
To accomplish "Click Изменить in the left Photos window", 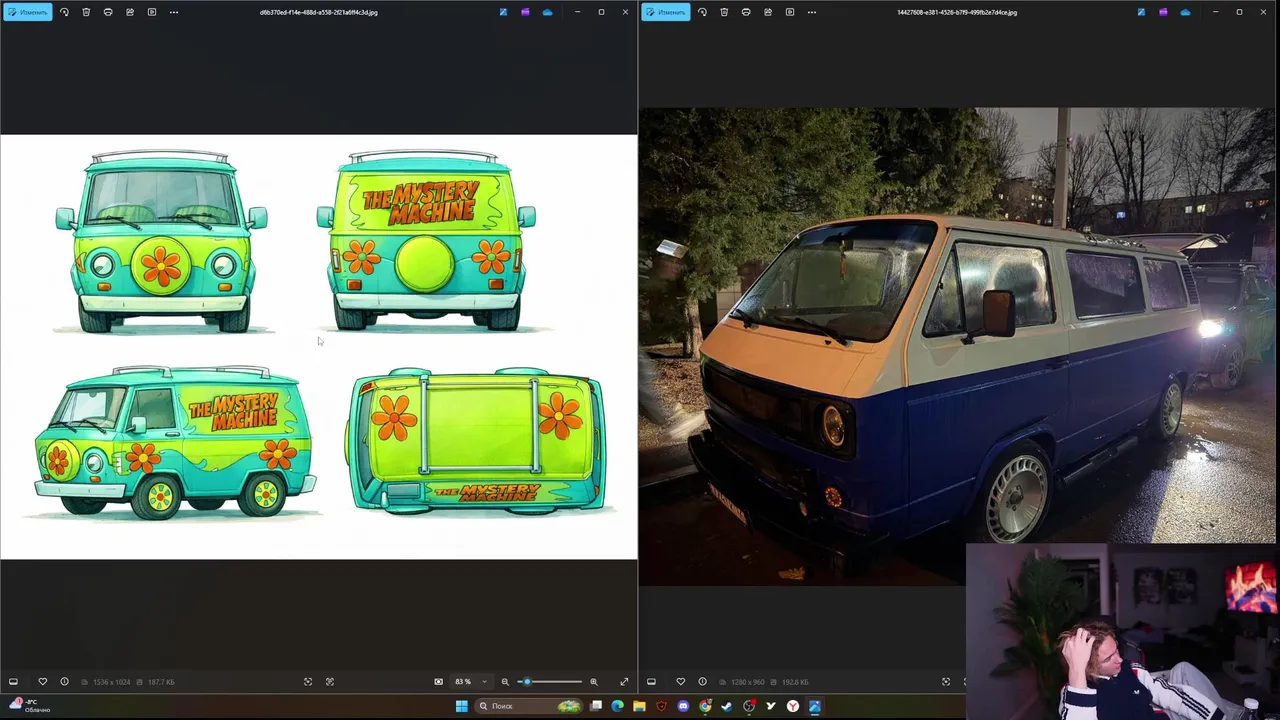I will point(27,12).
